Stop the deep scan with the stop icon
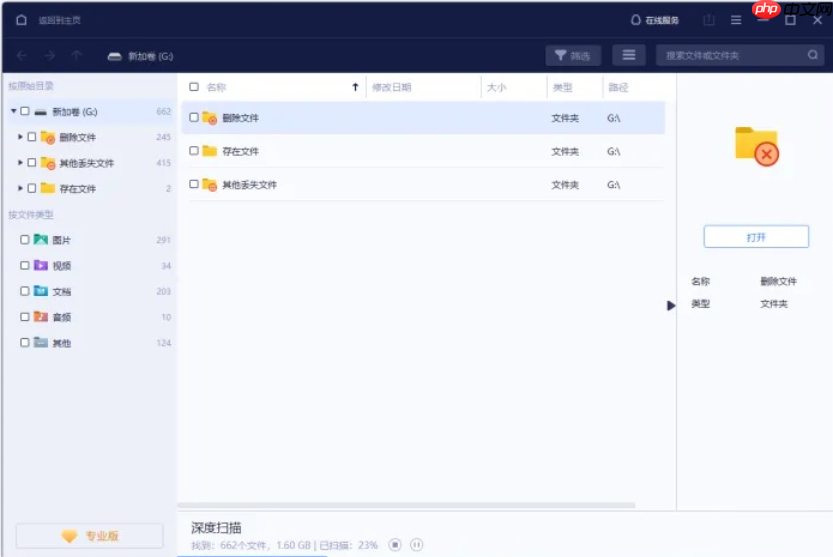Viewport: 833px width, 557px height. [x=395, y=544]
